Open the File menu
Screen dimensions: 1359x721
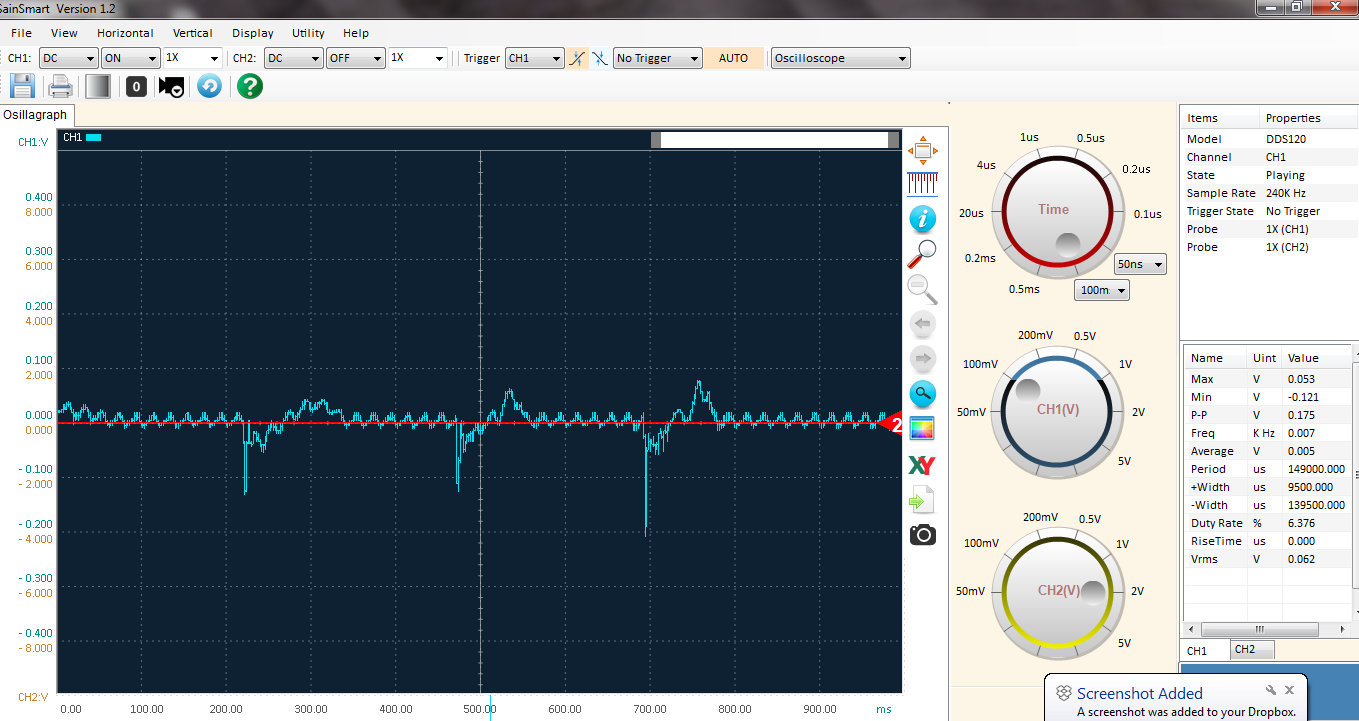[21, 33]
